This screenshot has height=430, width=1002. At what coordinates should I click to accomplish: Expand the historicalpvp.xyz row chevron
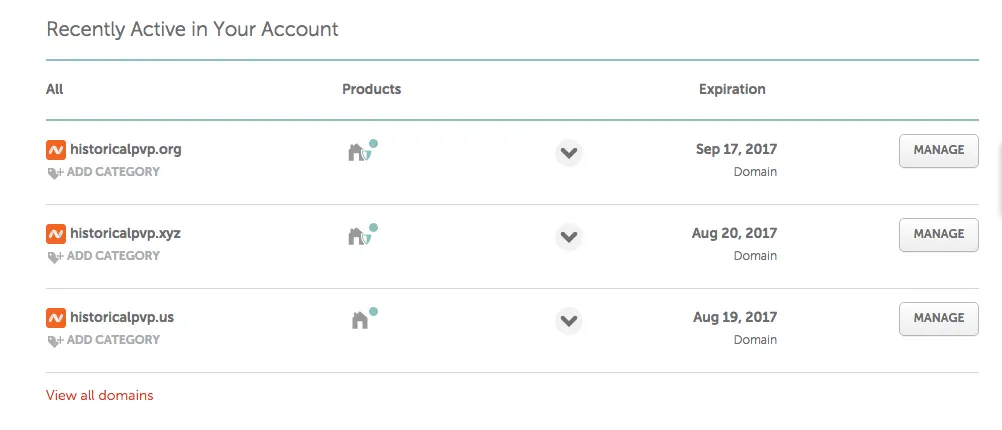click(569, 237)
